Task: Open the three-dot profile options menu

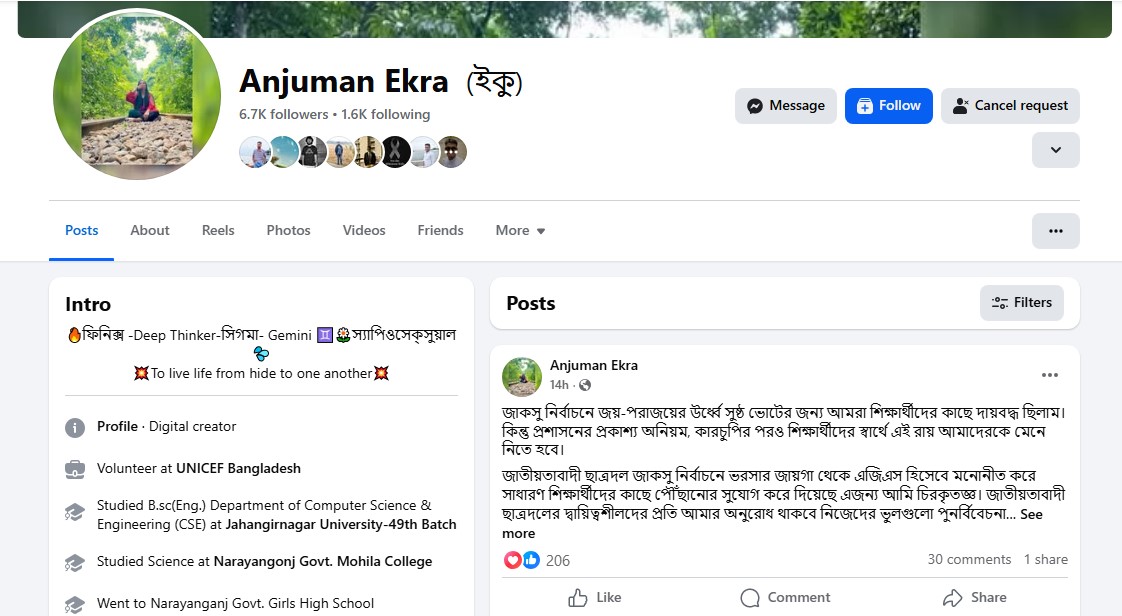Action: tap(1055, 231)
